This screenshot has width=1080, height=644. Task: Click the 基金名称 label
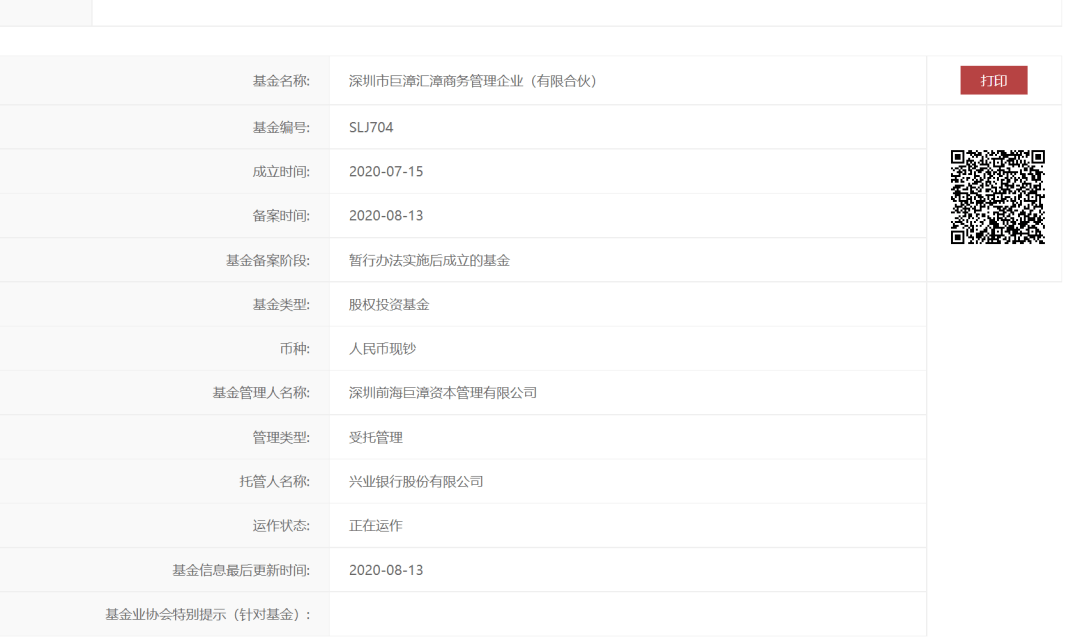[x=281, y=81]
